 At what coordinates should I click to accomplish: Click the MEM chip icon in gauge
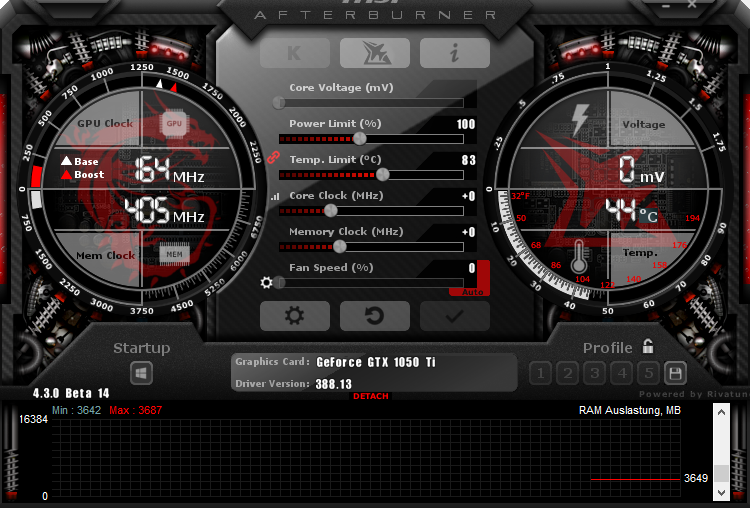pos(174,254)
